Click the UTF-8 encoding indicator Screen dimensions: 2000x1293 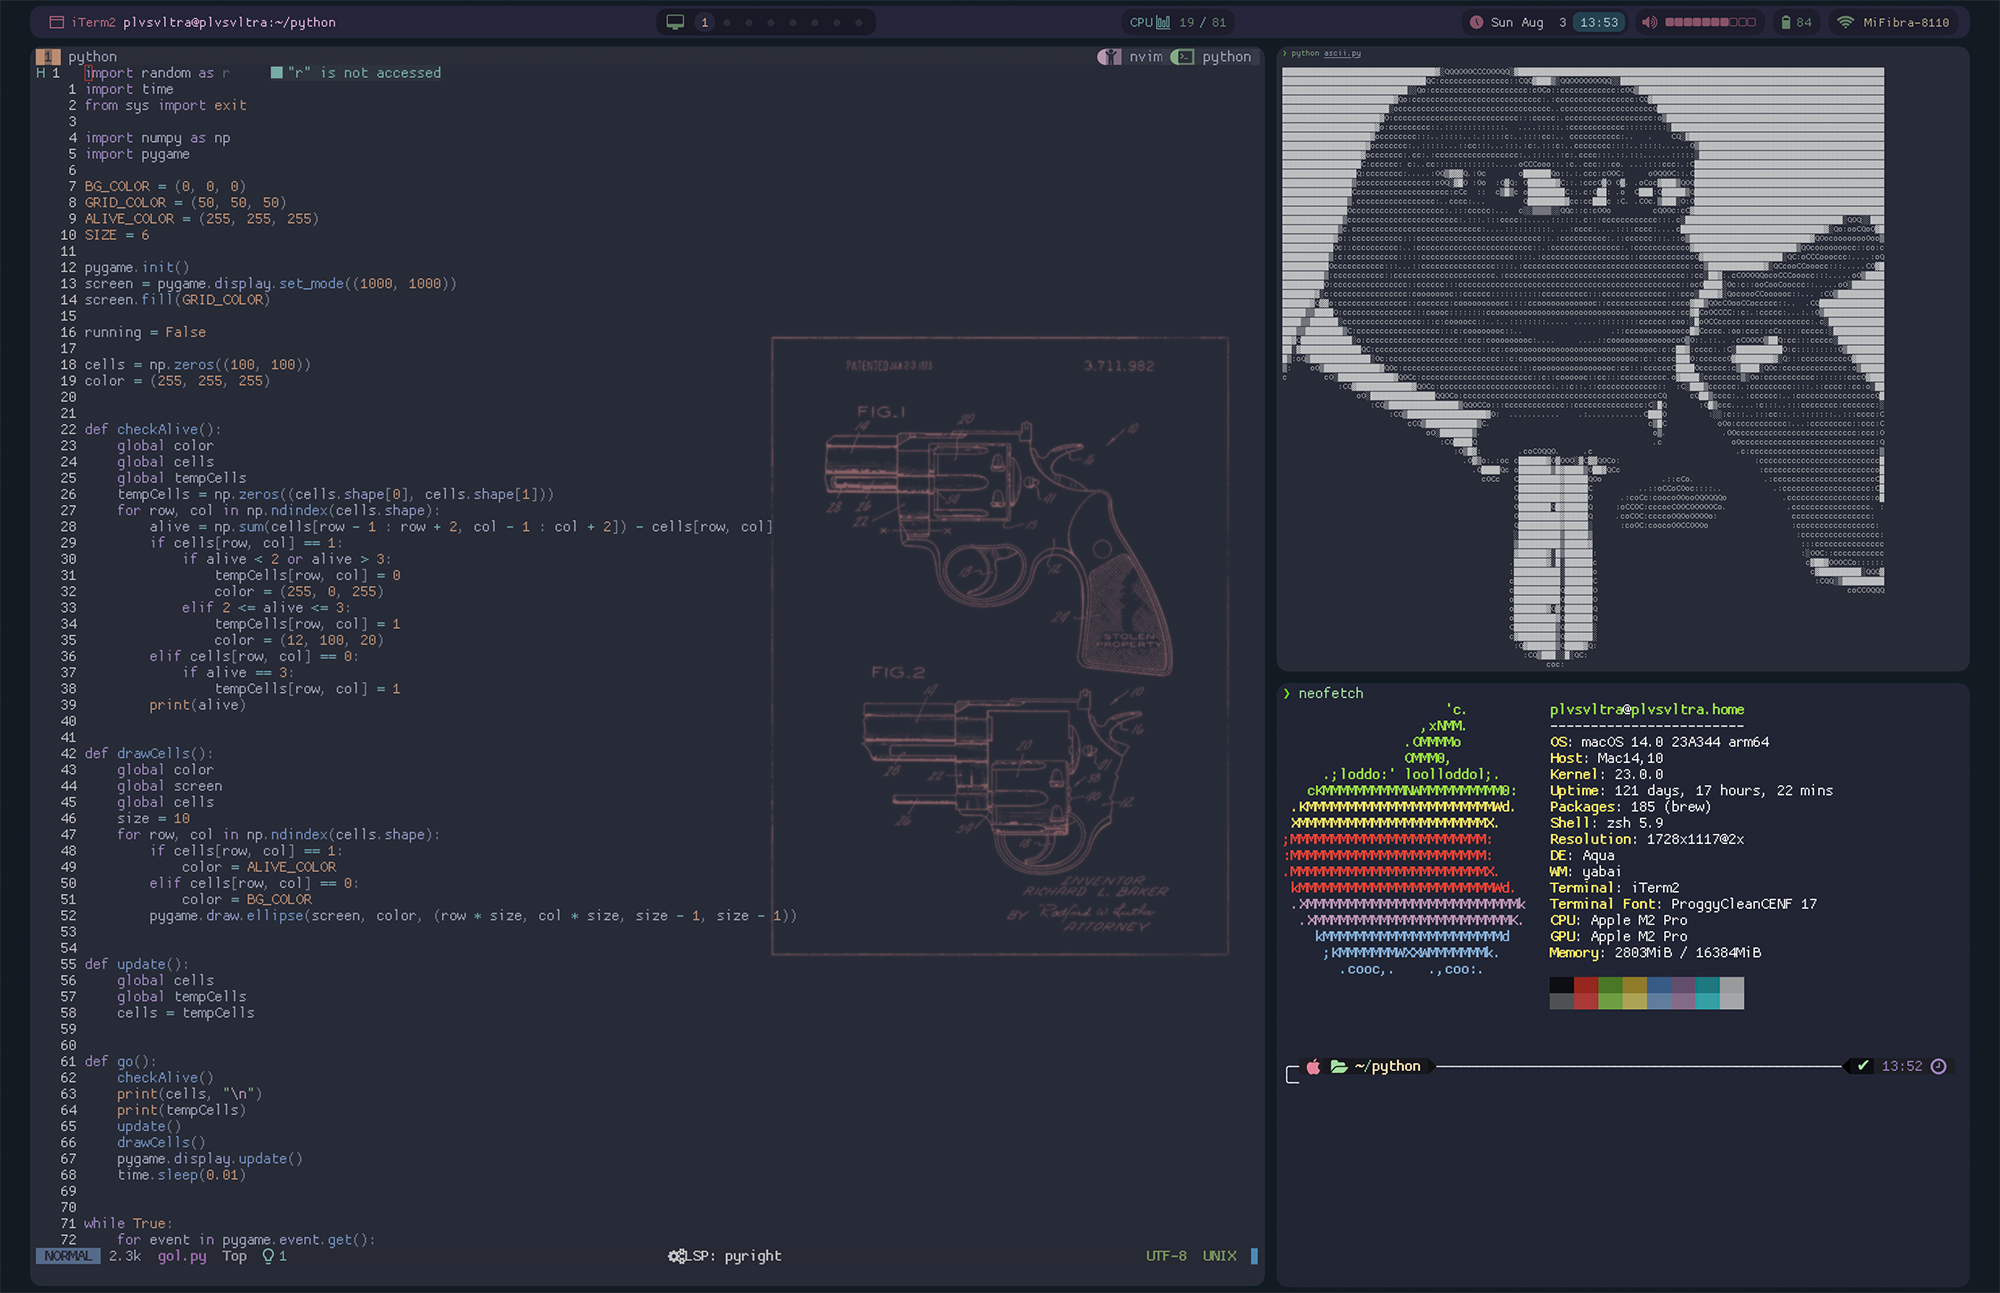1166,1256
